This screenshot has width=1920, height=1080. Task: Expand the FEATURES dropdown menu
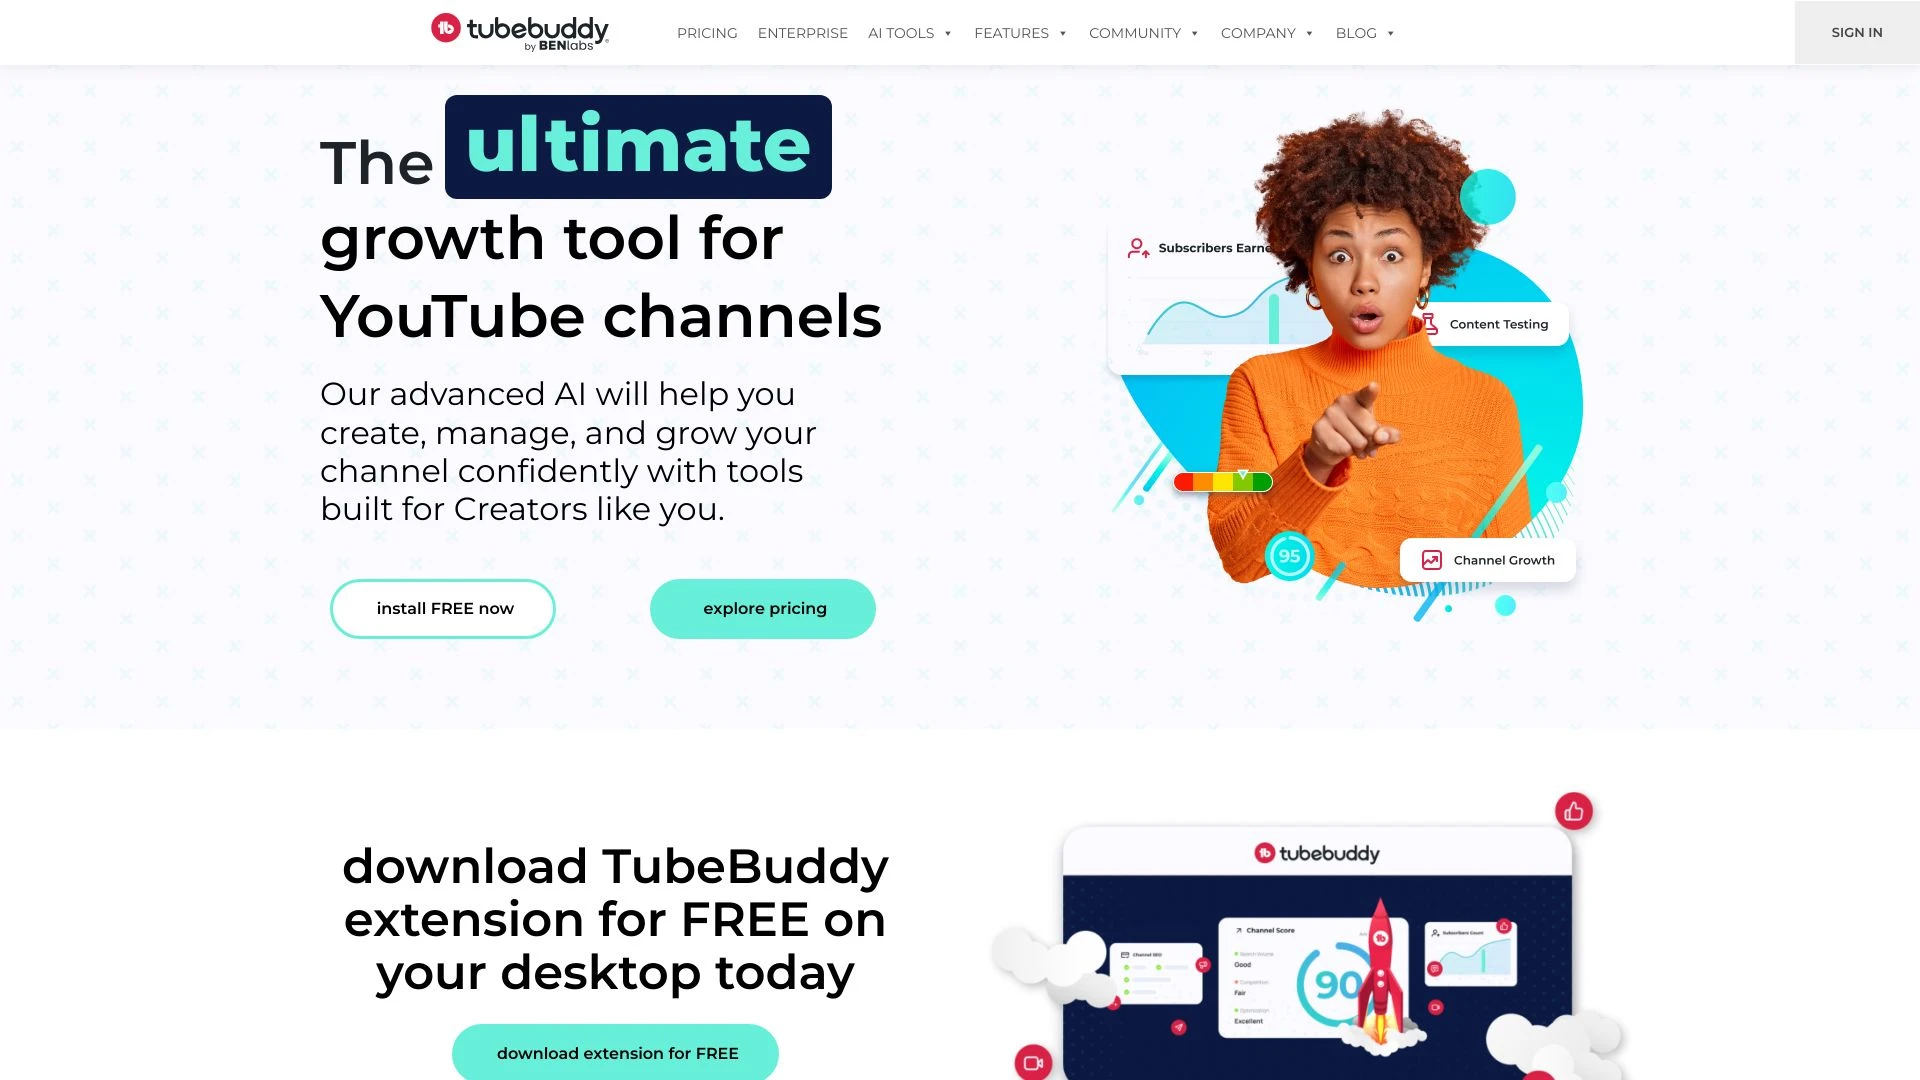pyautogui.click(x=1022, y=32)
